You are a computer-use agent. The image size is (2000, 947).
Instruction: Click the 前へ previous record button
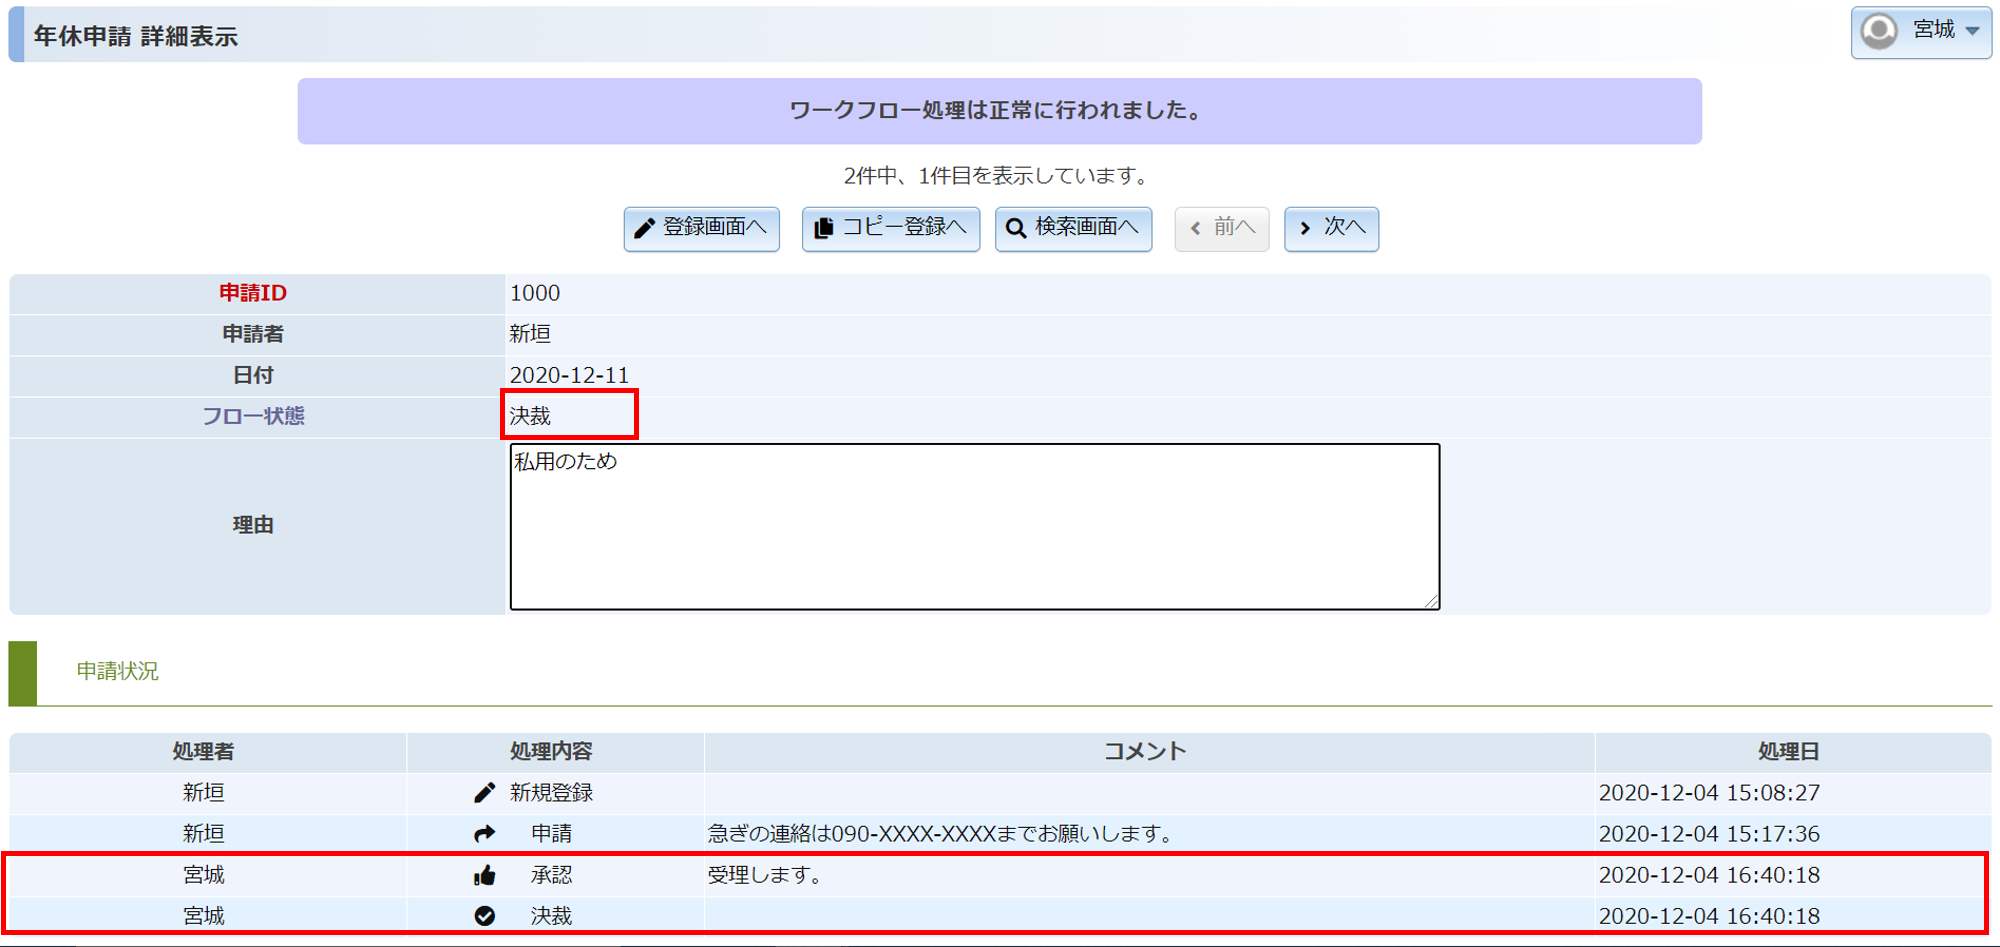pos(1221,228)
